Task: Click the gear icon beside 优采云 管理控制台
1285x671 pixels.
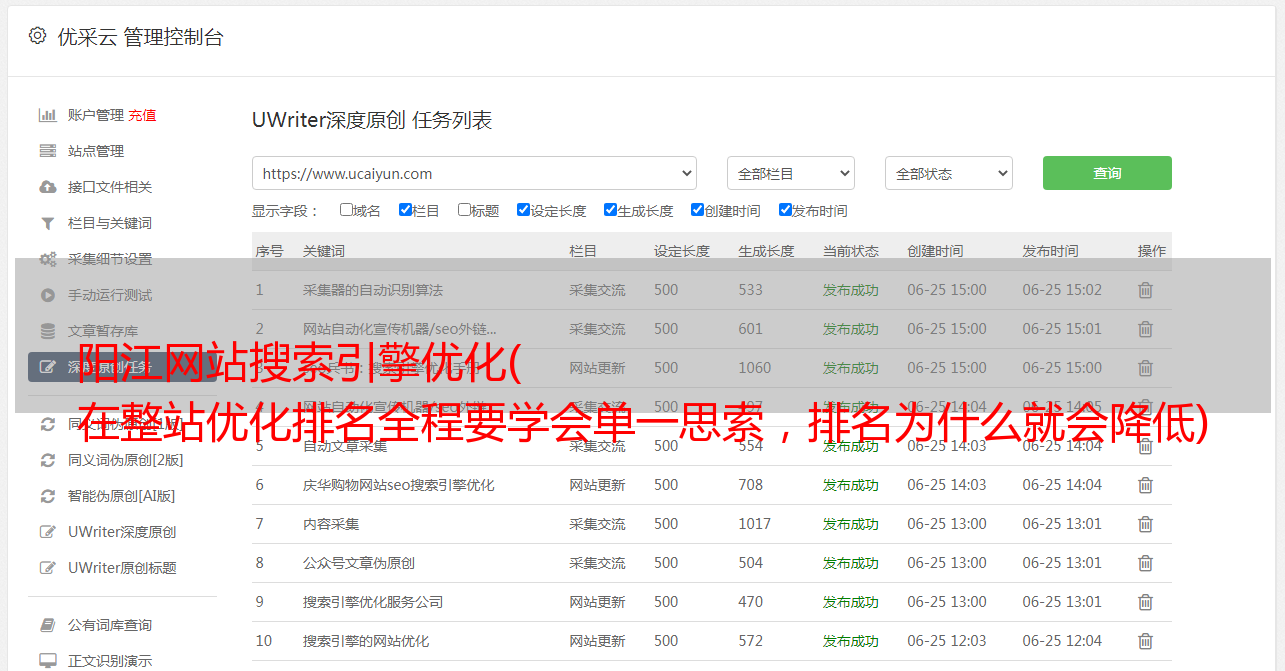Action: 37,36
